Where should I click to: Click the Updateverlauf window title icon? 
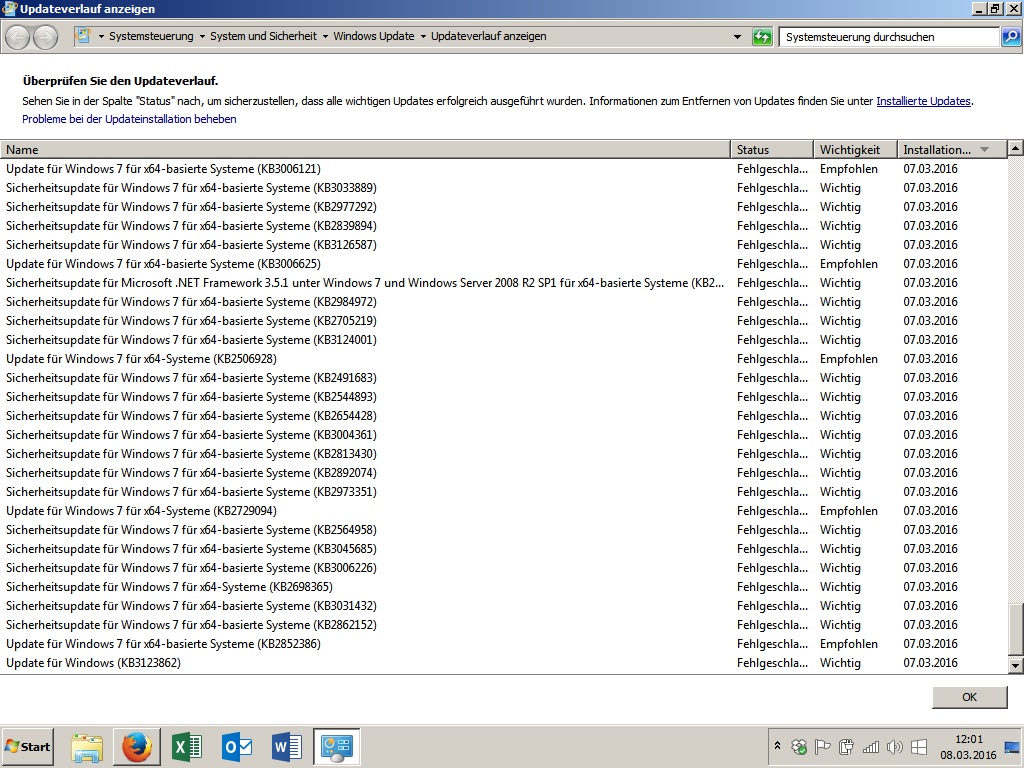tap(9, 8)
